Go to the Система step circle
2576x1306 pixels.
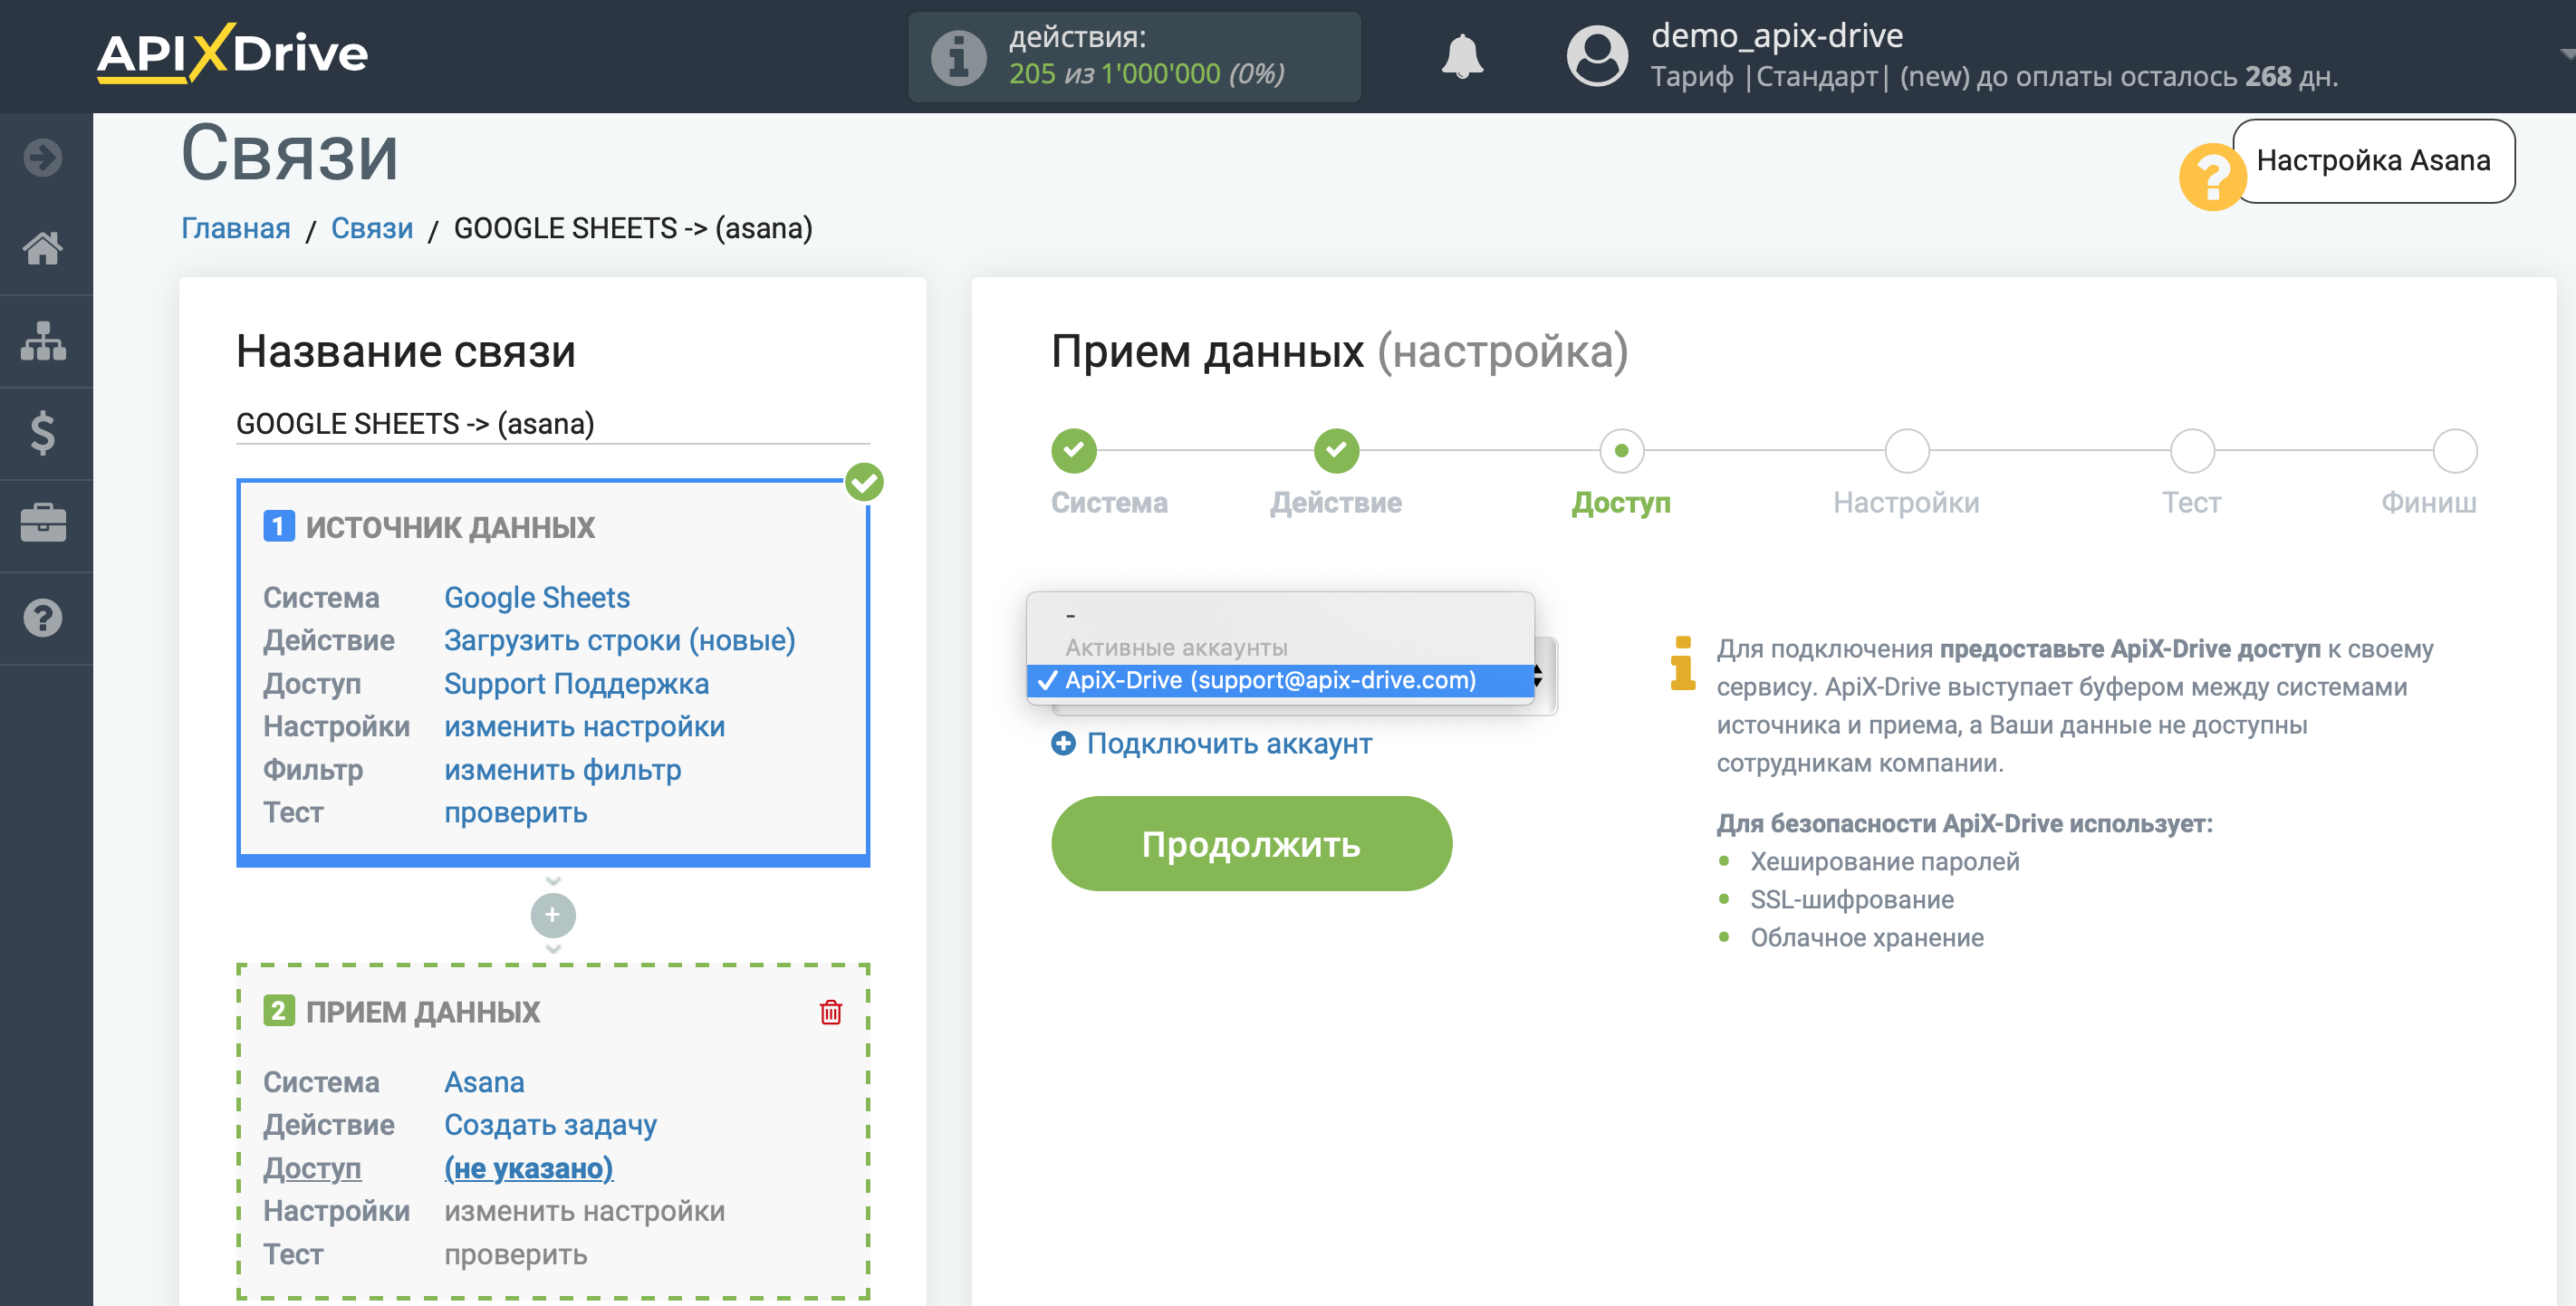pos(1073,450)
